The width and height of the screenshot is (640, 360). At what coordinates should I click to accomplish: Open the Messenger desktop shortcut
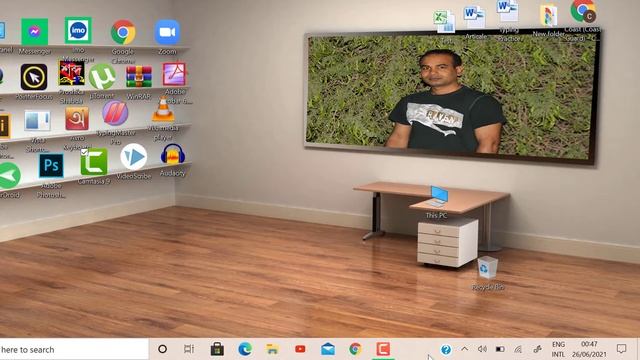click(35, 32)
